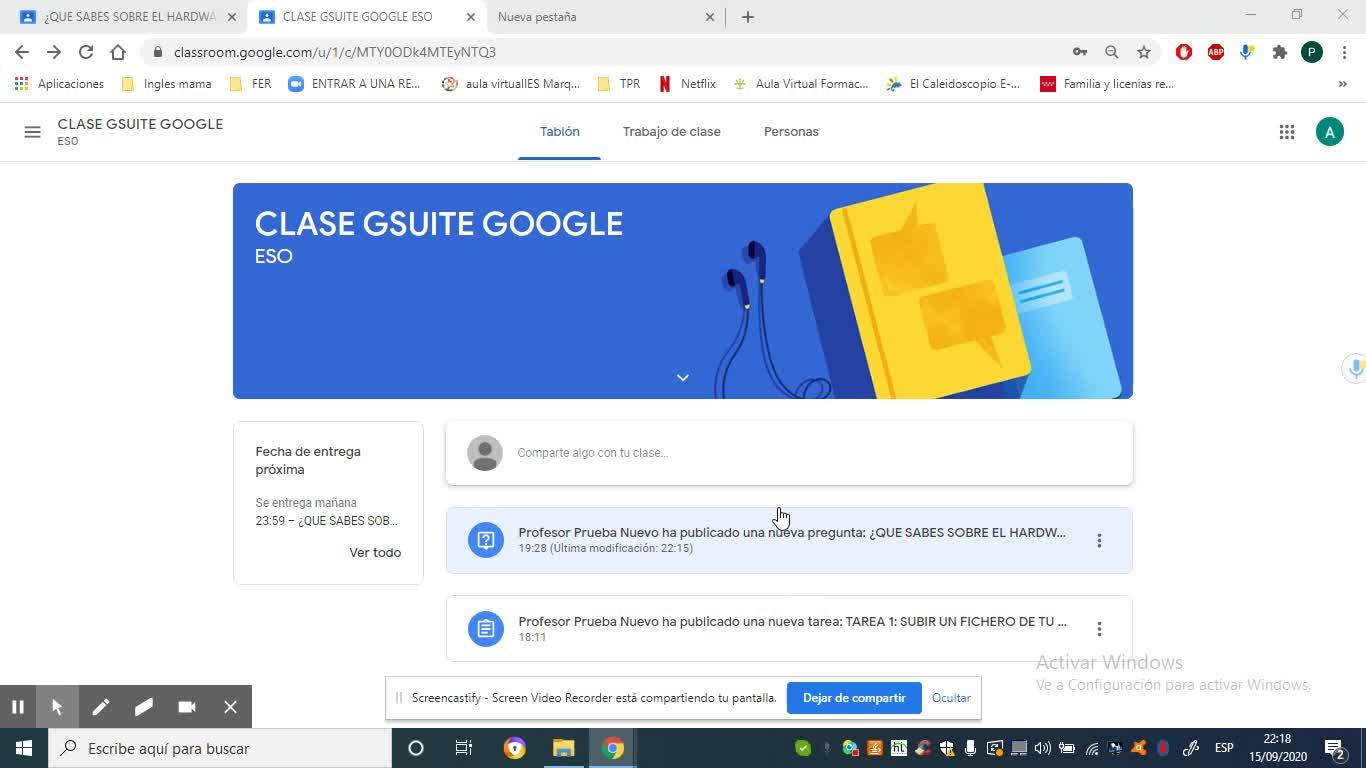Screen dimensions: 1366x768
Task: Open the ENTRAR A UNA RE... bookmark
Action: [354, 84]
